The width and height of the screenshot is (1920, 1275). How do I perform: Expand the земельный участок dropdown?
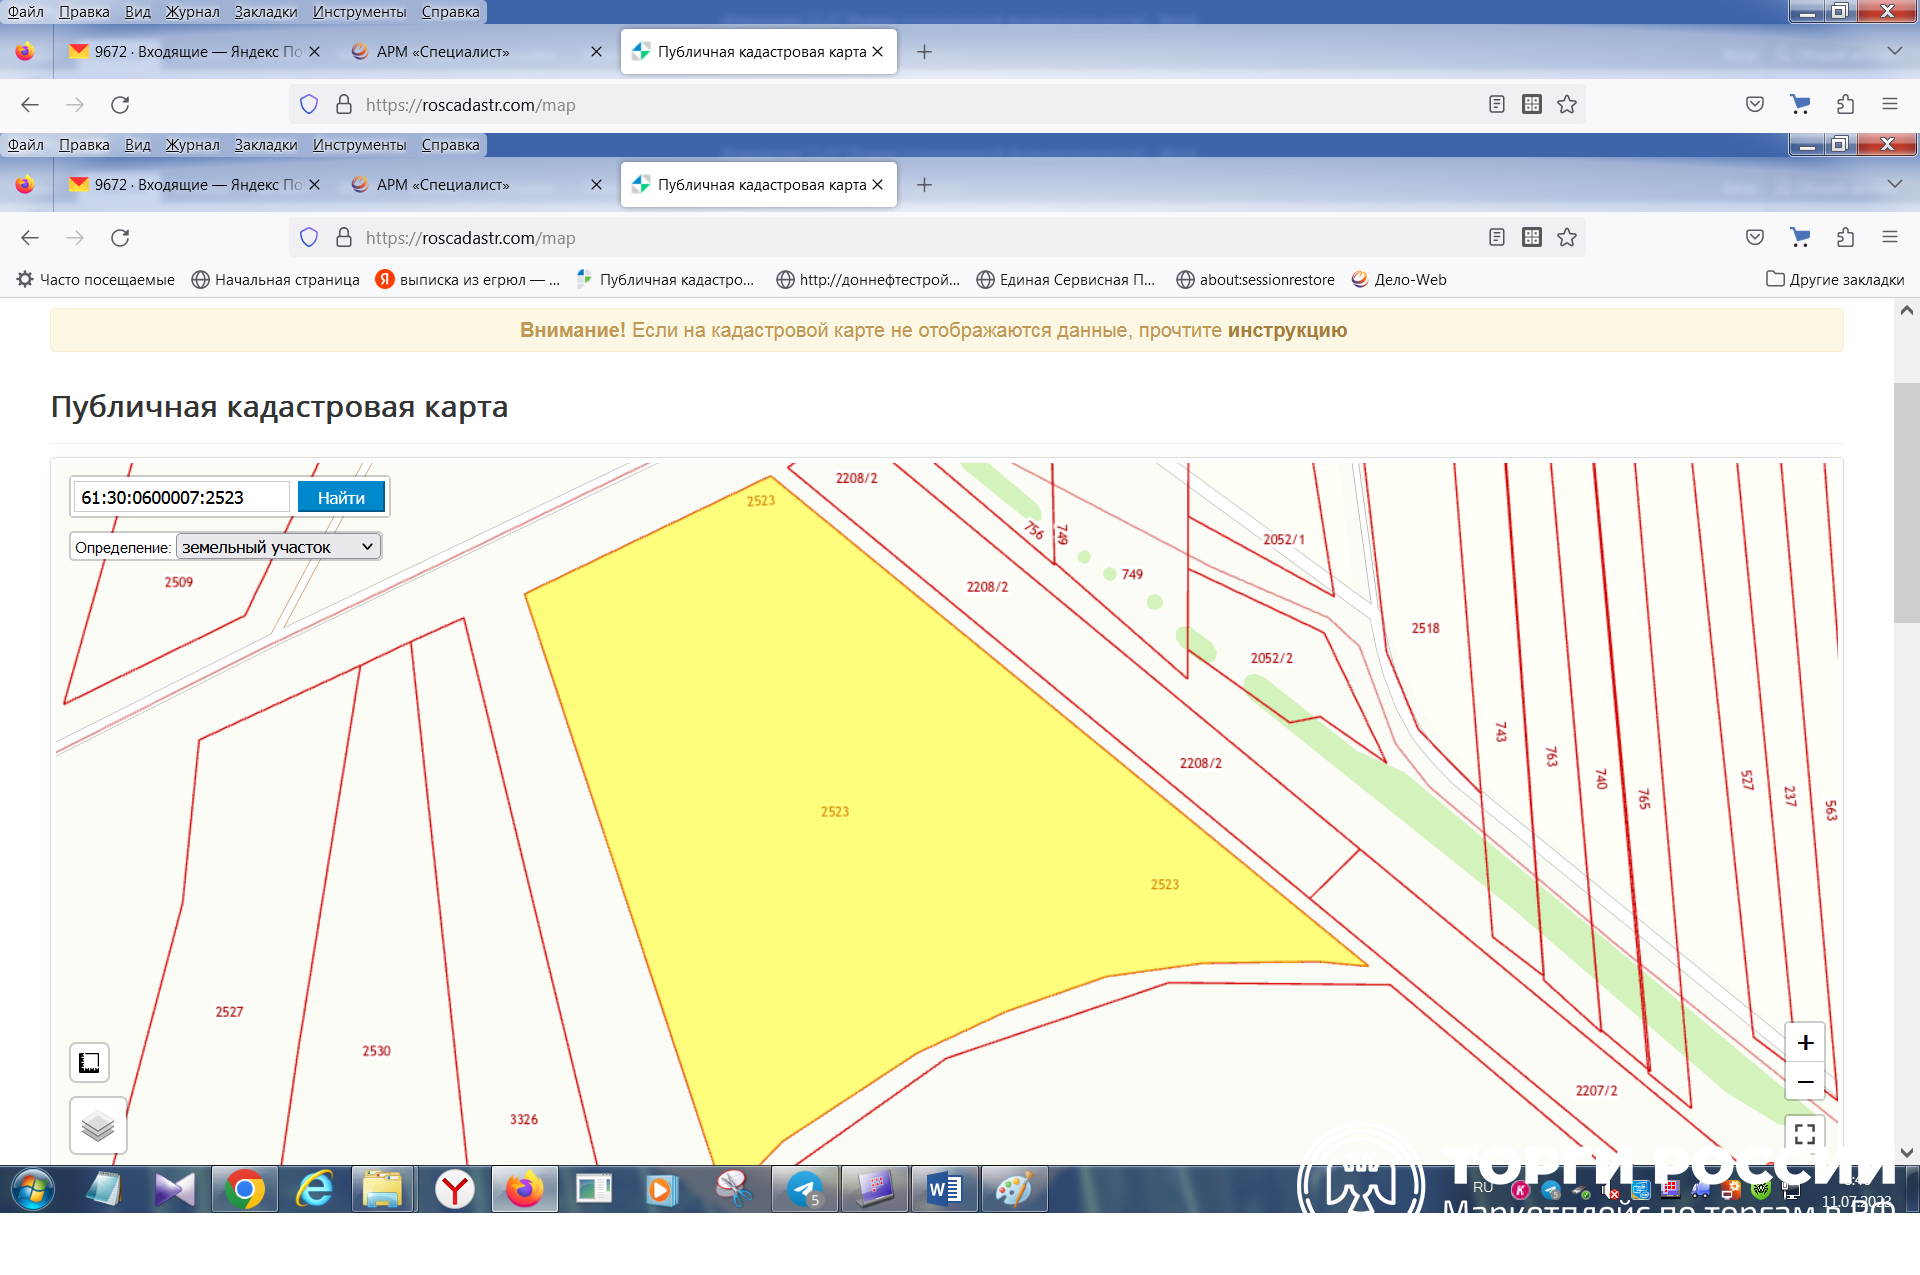pos(277,547)
